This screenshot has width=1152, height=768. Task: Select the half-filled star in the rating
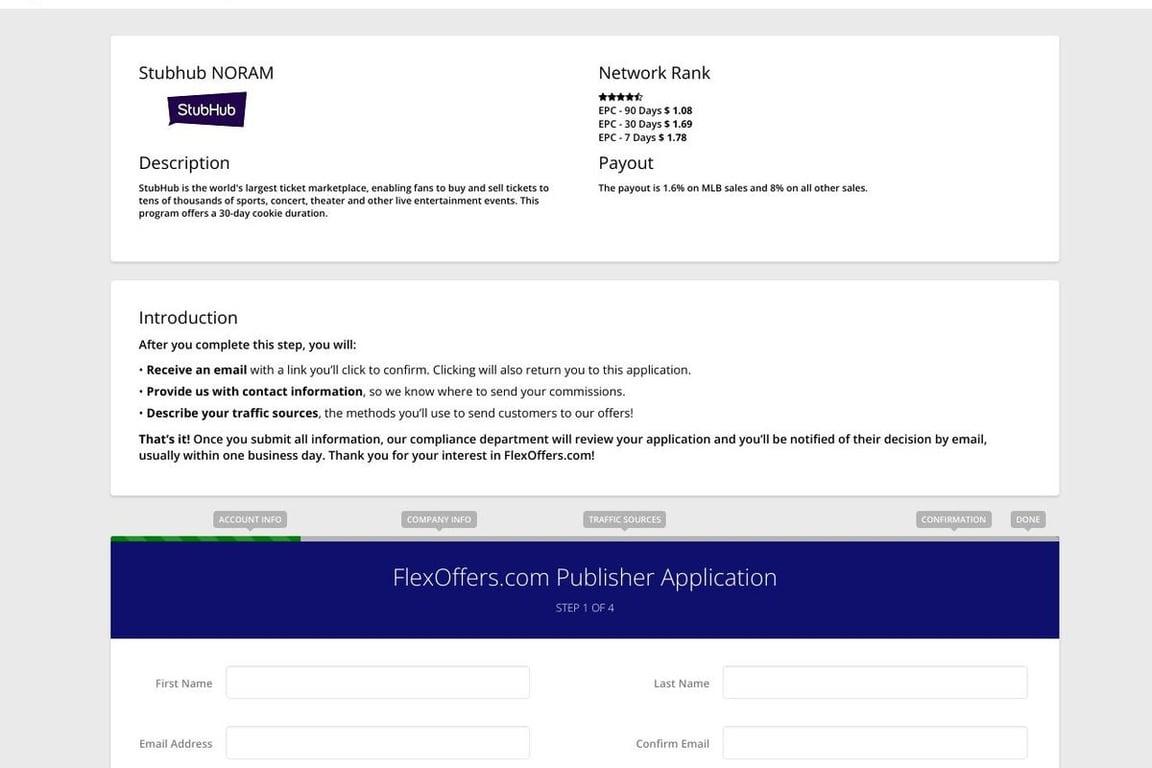coord(640,95)
